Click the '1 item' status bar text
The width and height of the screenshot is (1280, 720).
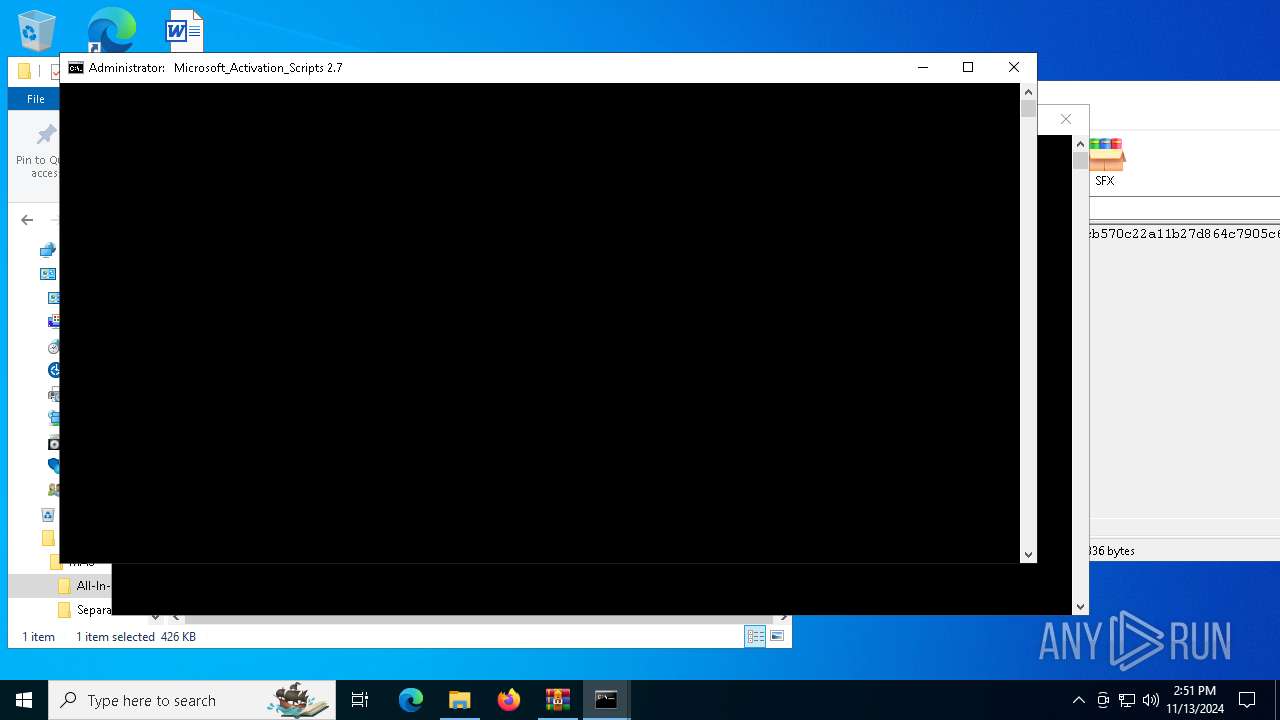[x=39, y=637]
